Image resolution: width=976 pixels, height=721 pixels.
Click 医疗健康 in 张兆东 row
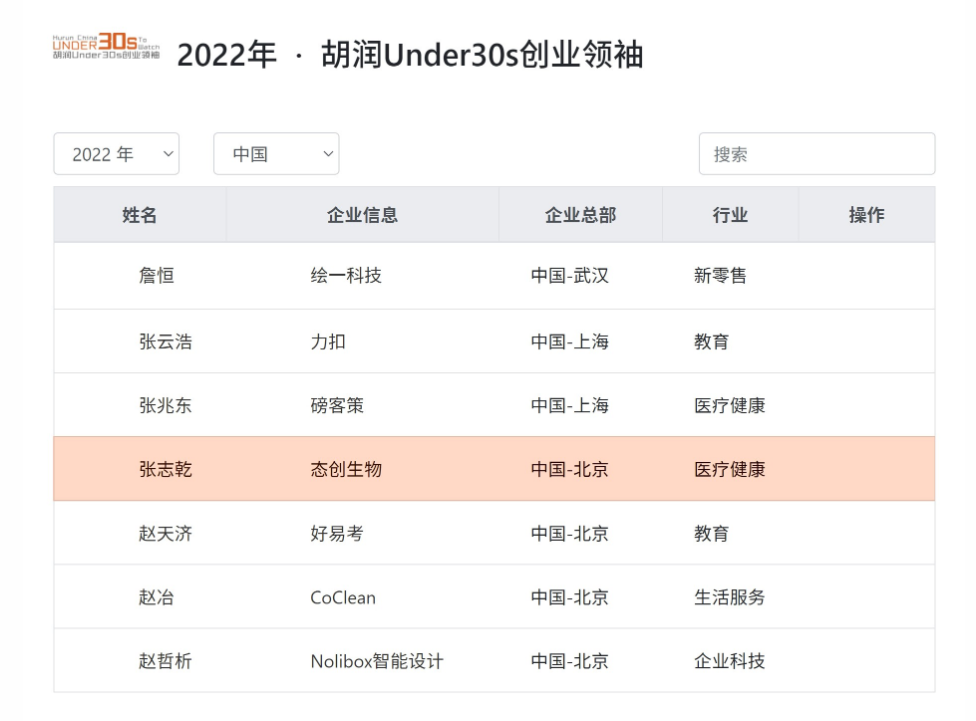click(730, 405)
